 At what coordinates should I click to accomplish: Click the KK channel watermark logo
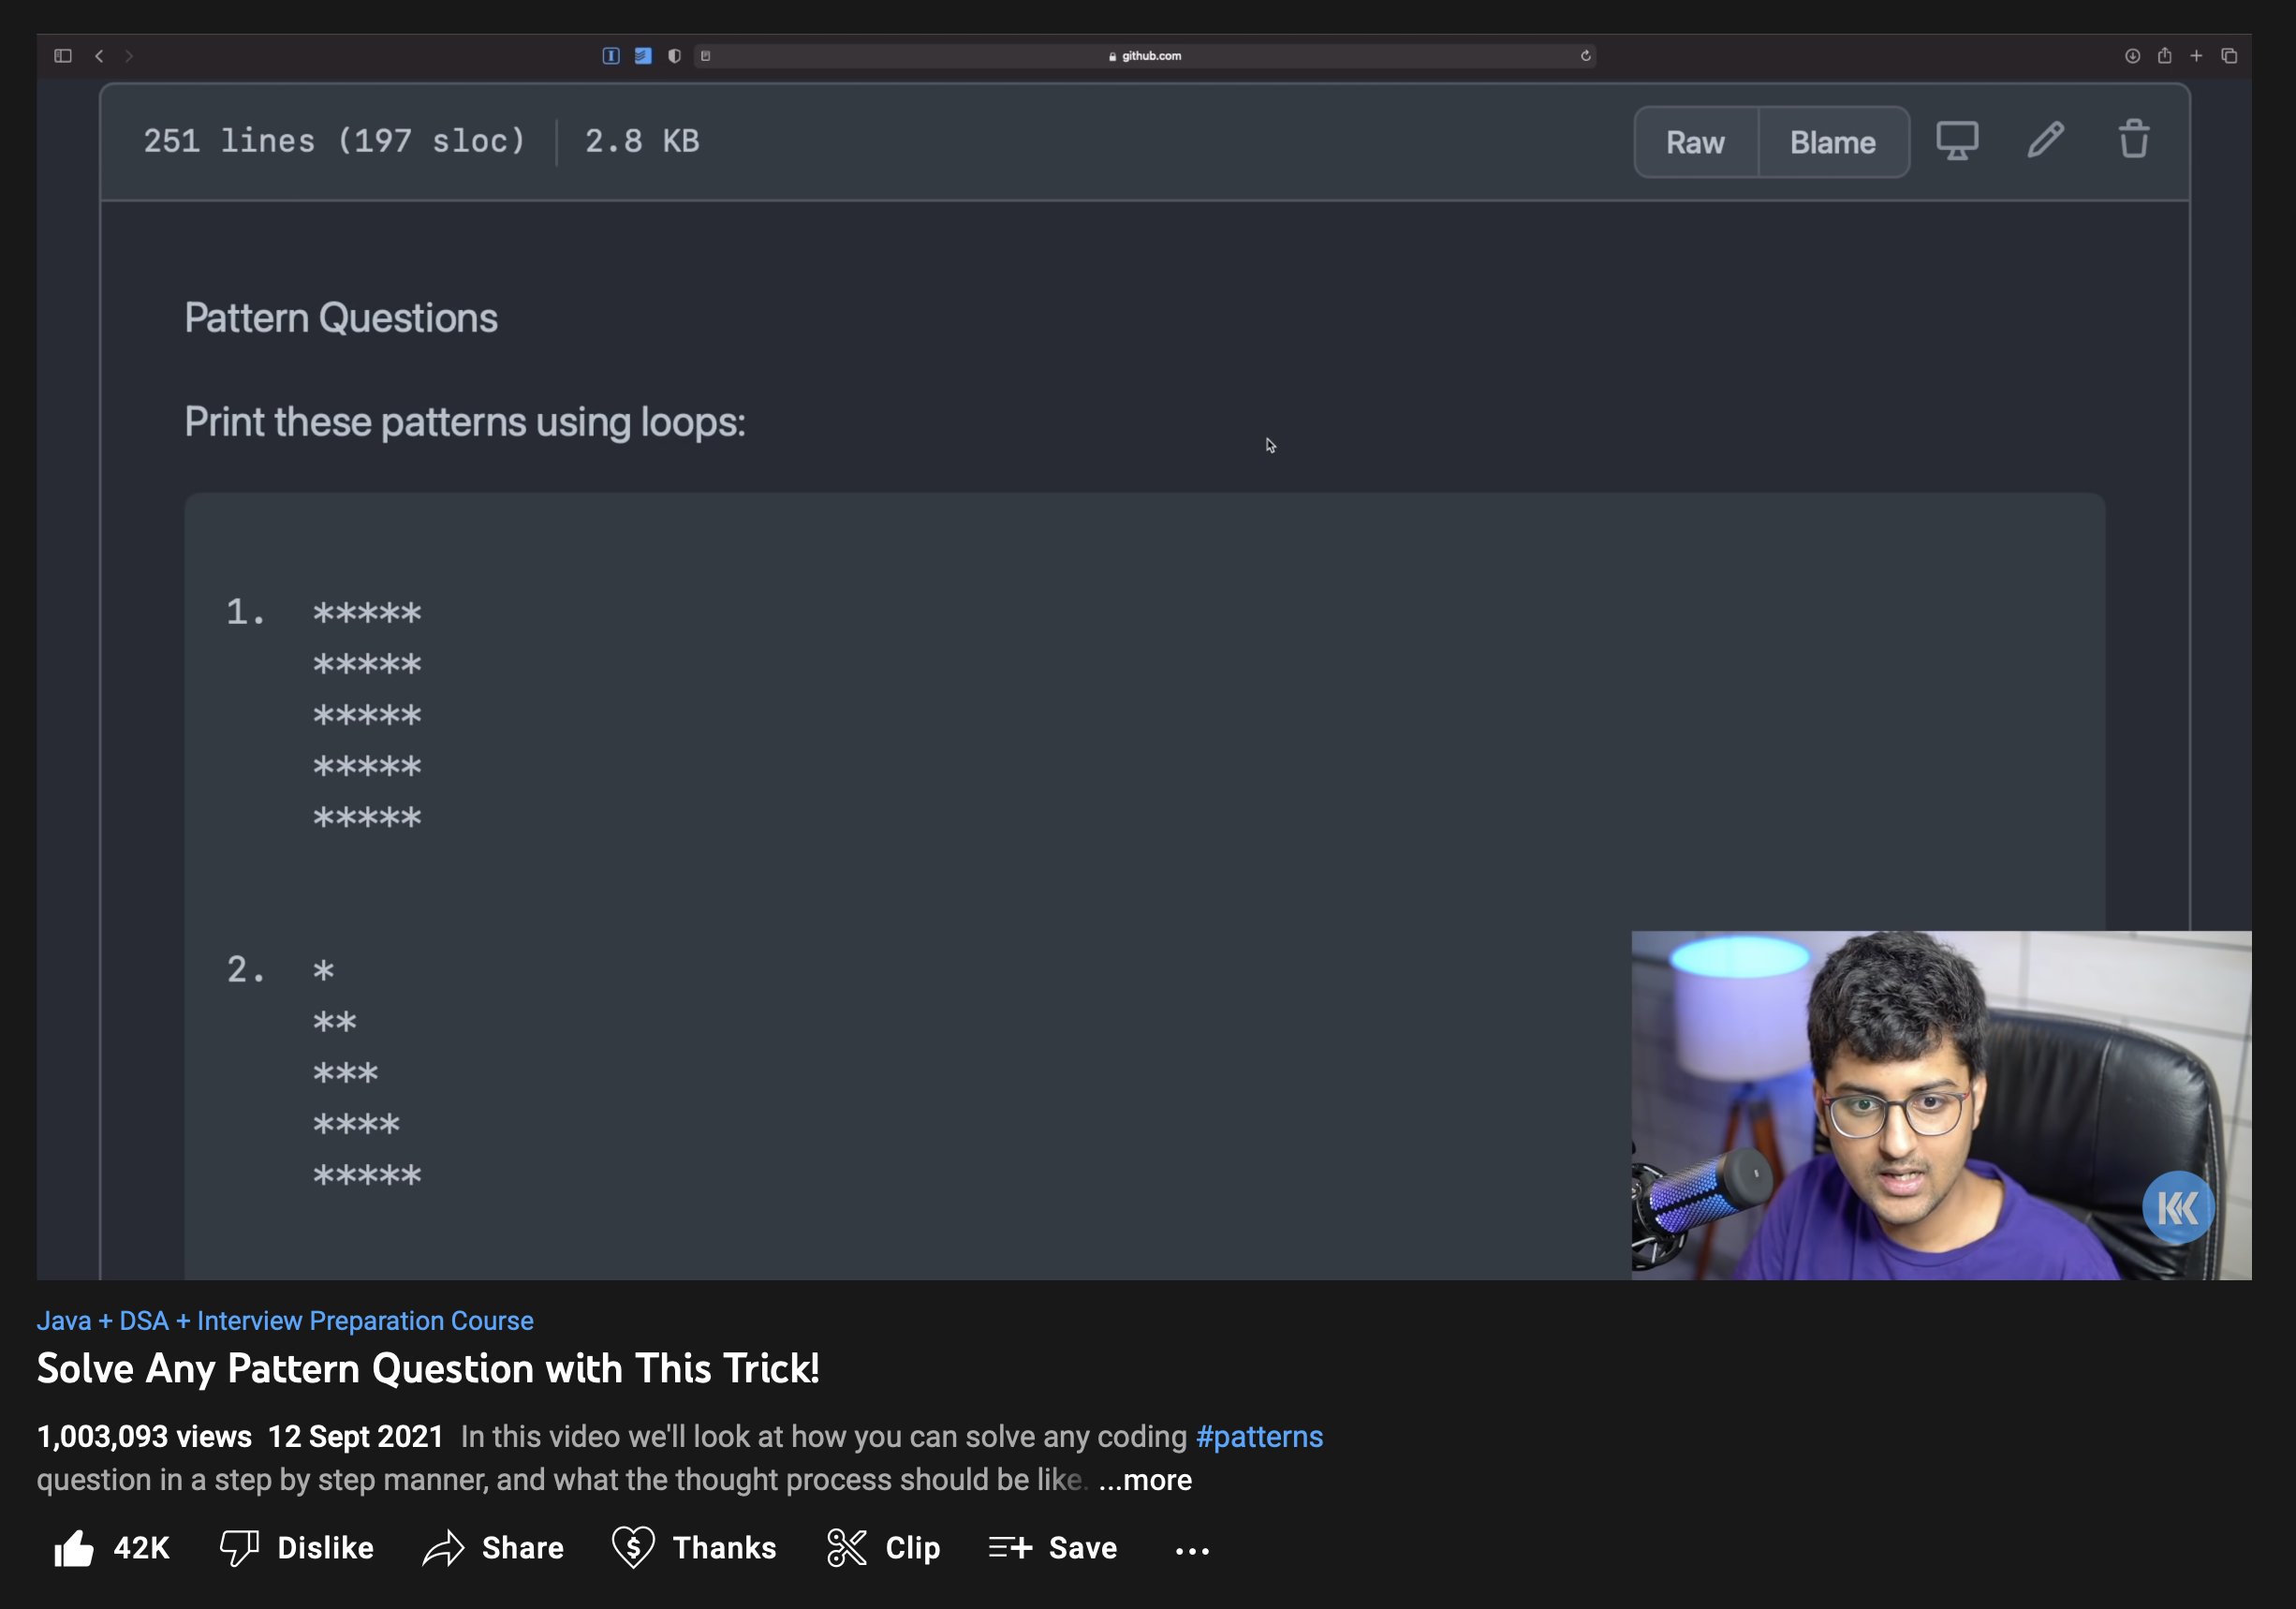point(2177,1208)
